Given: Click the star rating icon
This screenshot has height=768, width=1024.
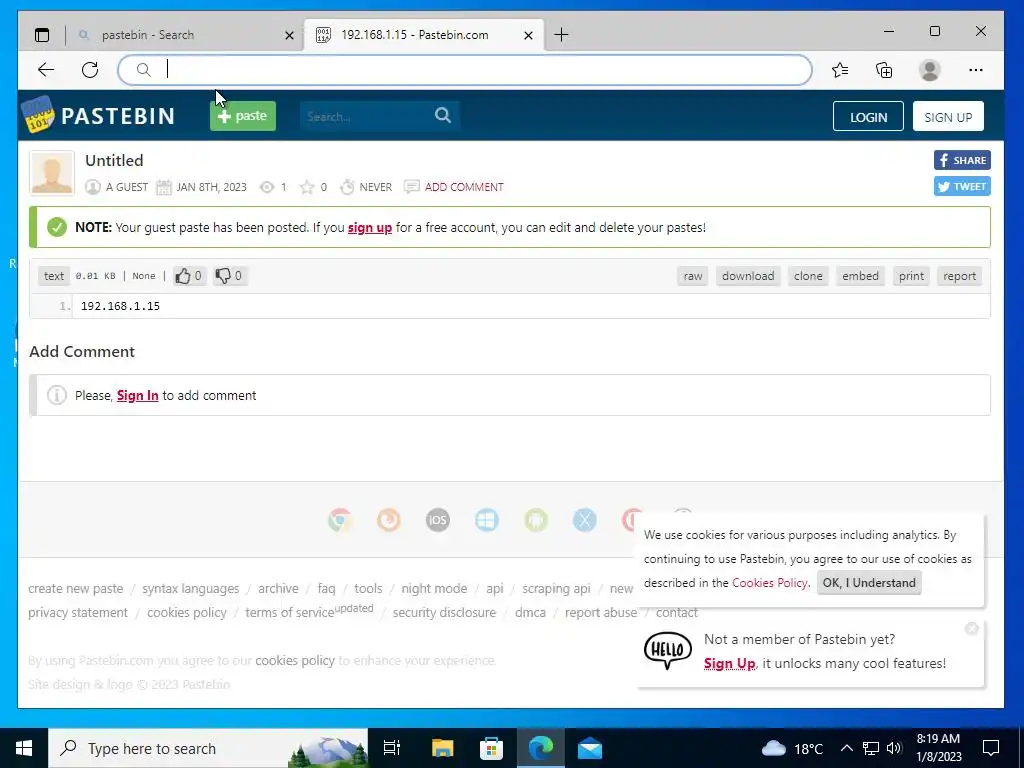Looking at the screenshot, I should [307, 187].
